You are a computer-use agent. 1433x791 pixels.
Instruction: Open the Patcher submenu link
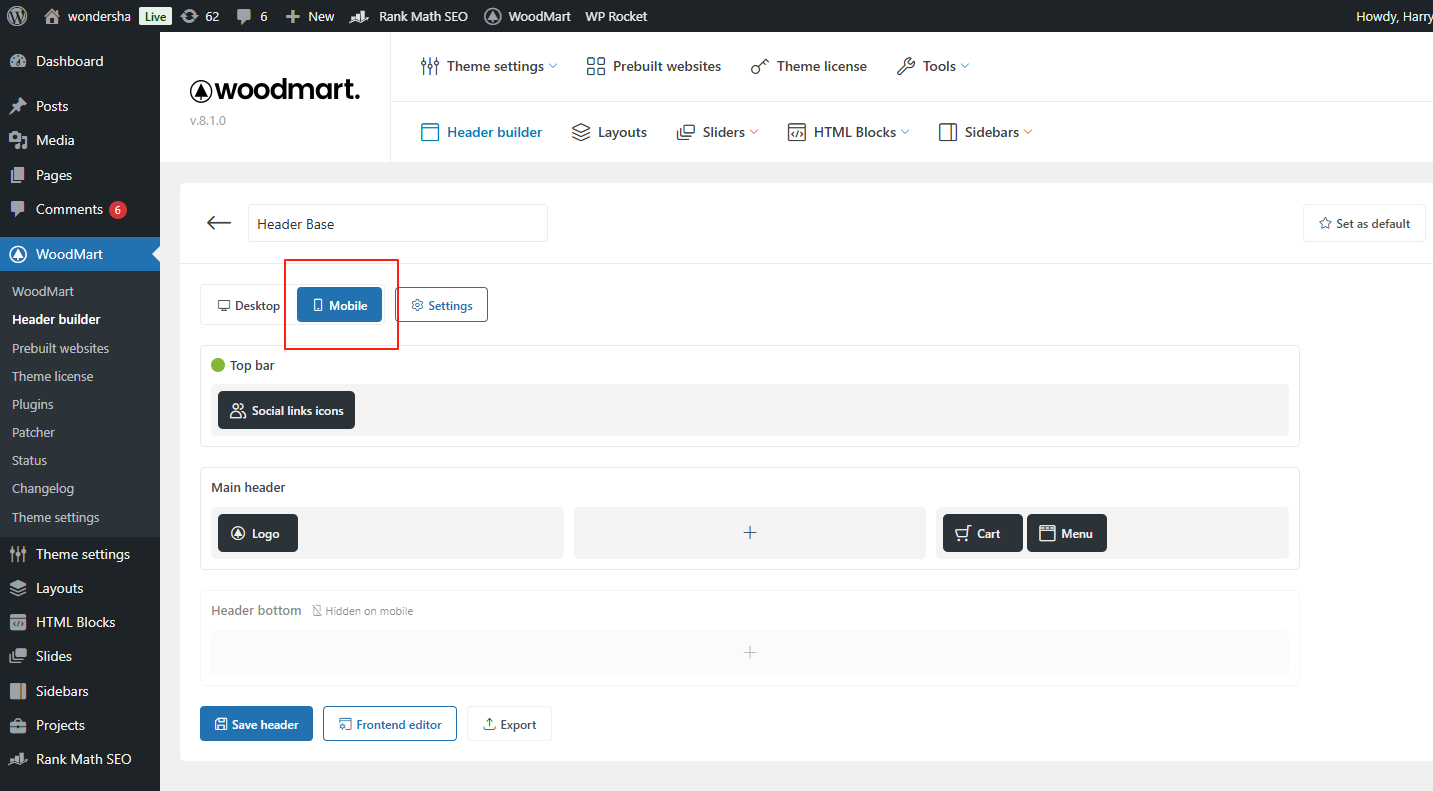pyautogui.click(x=33, y=432)
